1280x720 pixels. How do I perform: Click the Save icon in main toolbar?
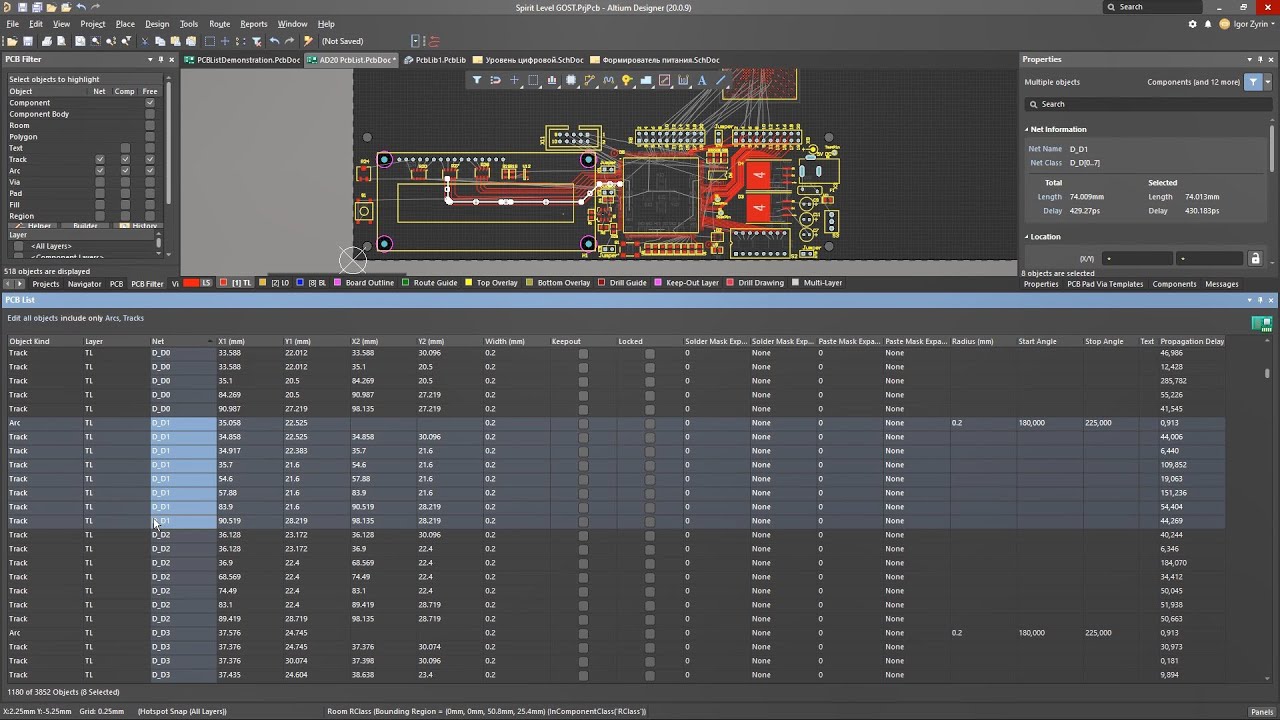pyautogui.click(x=28, y=41)
